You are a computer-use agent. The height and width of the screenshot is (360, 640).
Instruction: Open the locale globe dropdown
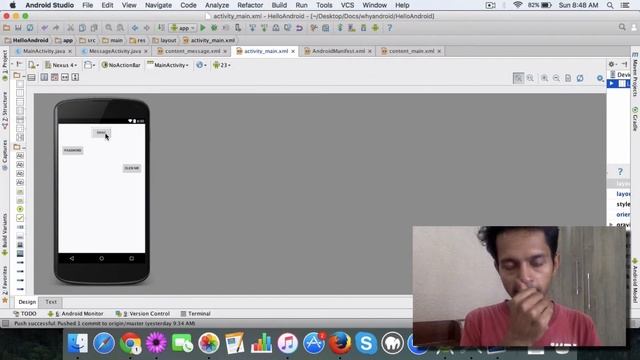tap(201, 65)
